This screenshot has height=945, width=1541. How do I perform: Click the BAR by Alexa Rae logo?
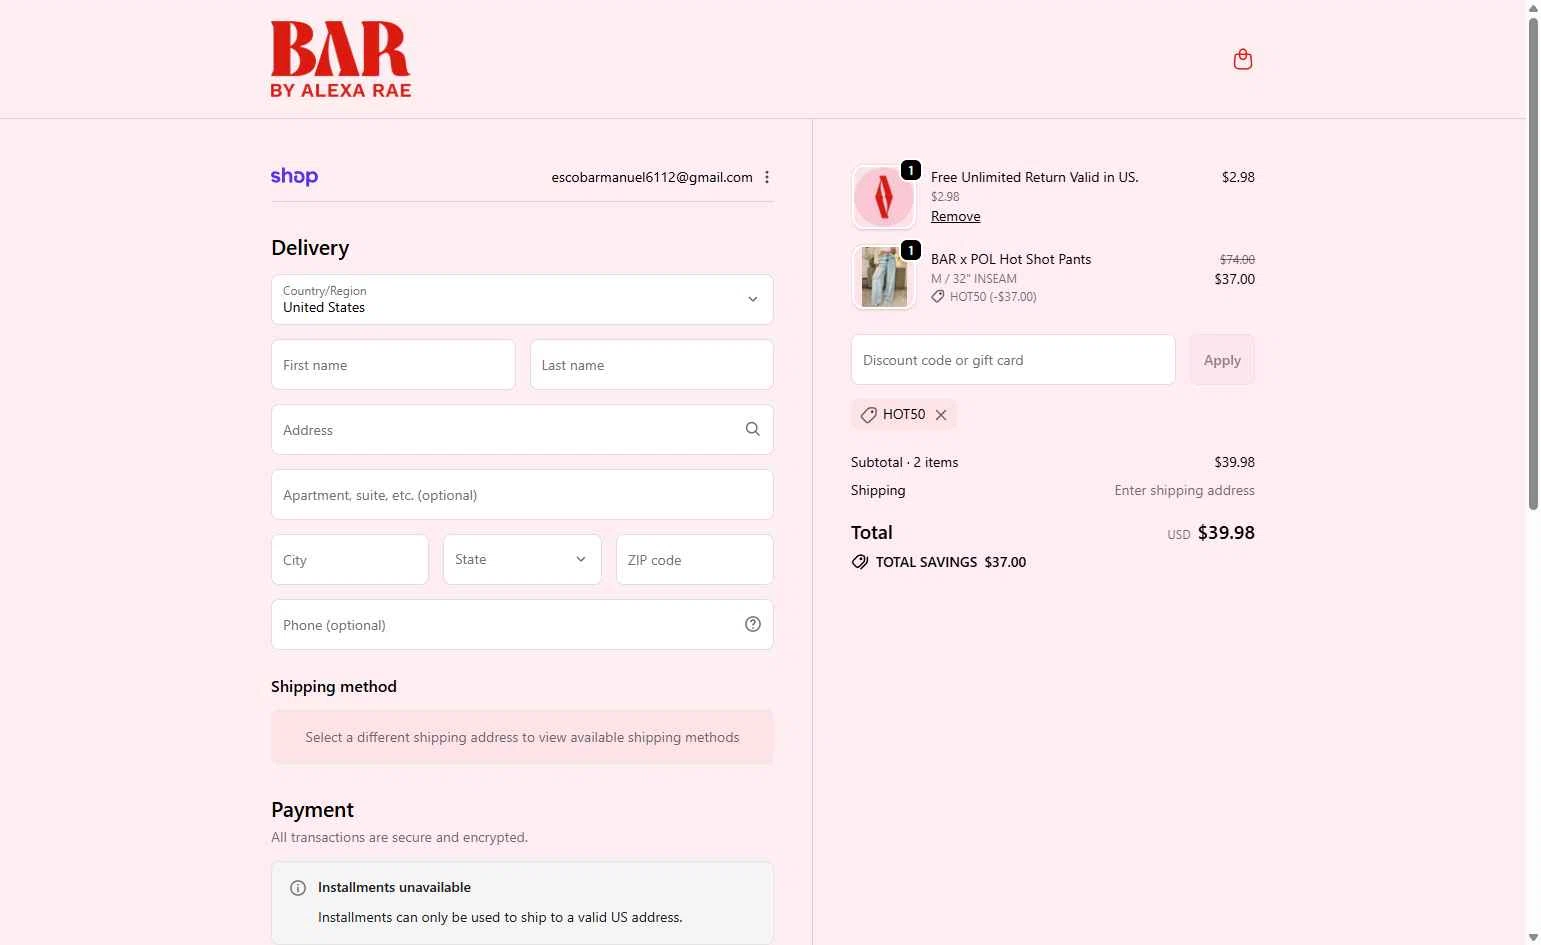point(341,59)
